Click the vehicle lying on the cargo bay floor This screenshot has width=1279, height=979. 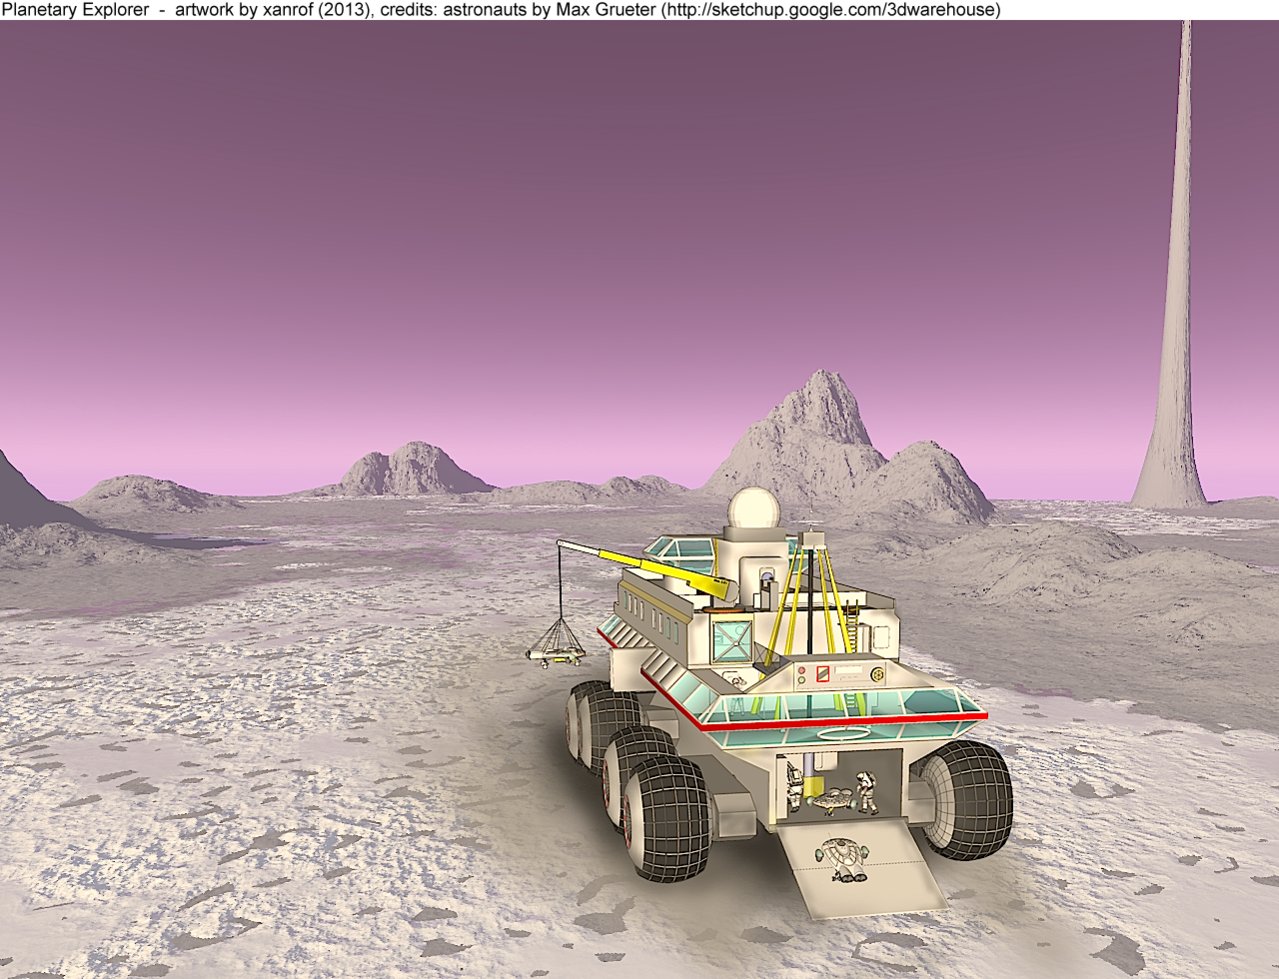[x=828, y=799]
